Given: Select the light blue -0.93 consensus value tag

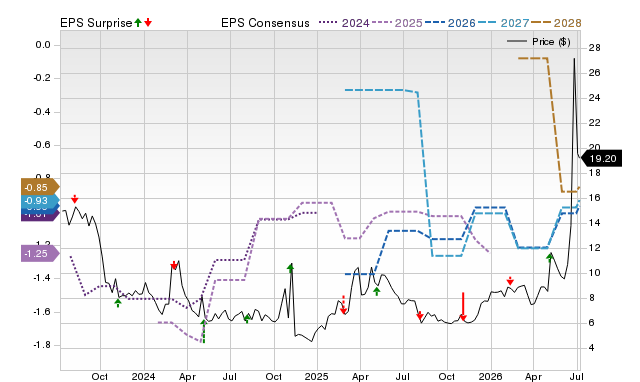Looking at the screenshot, I should coord(40,201).
